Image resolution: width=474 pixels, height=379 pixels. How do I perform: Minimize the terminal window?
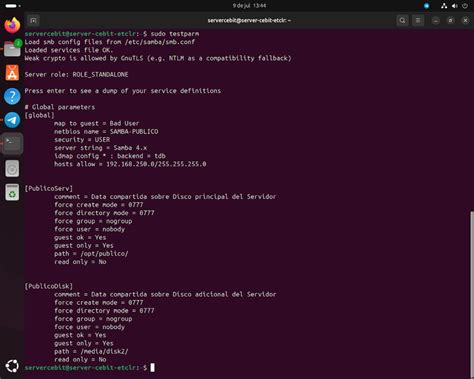(436, 21)
